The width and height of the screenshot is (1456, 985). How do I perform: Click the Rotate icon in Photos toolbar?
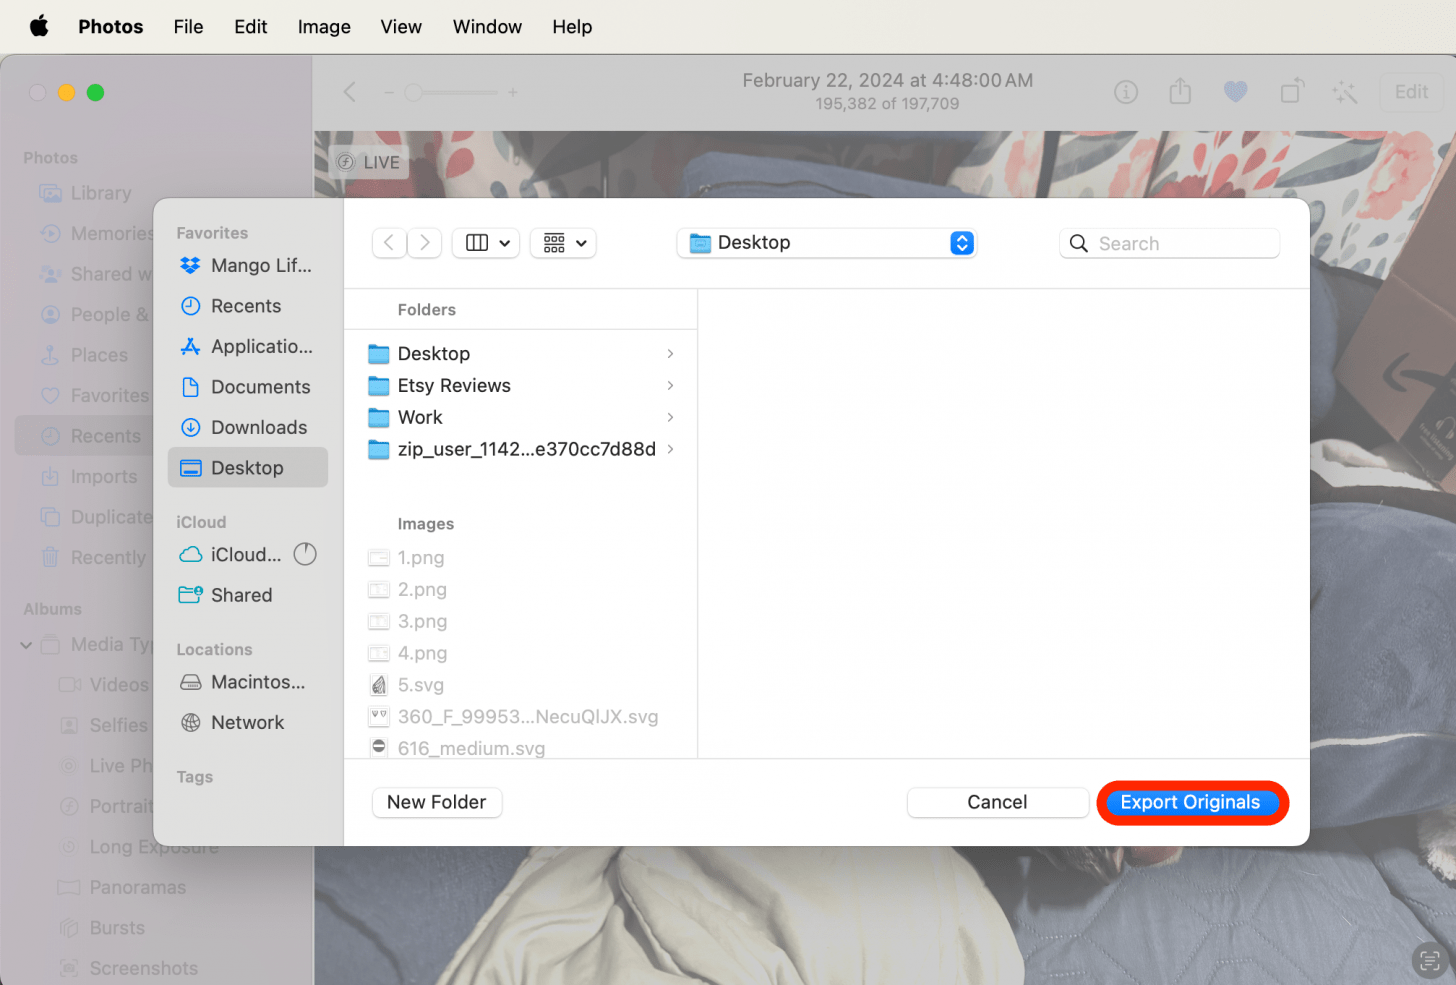click(x=1292, y=91)
